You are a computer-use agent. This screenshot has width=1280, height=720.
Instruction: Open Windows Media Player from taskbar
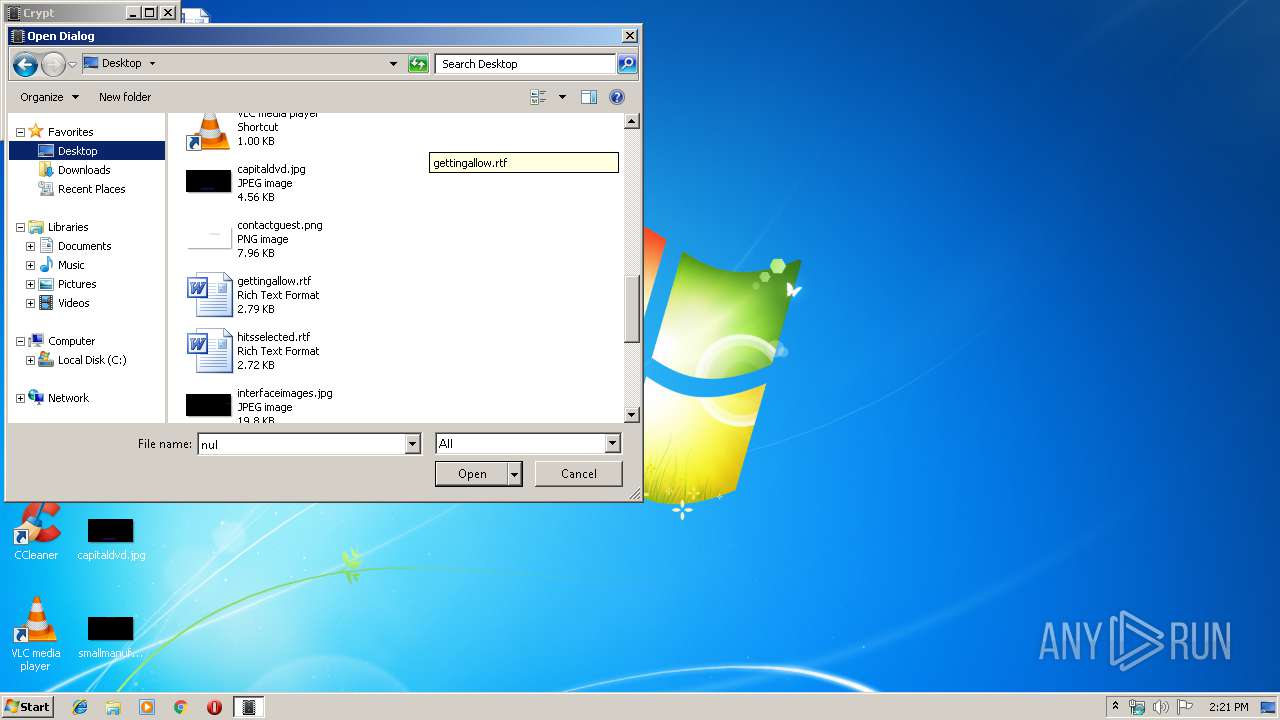(147, 707)
